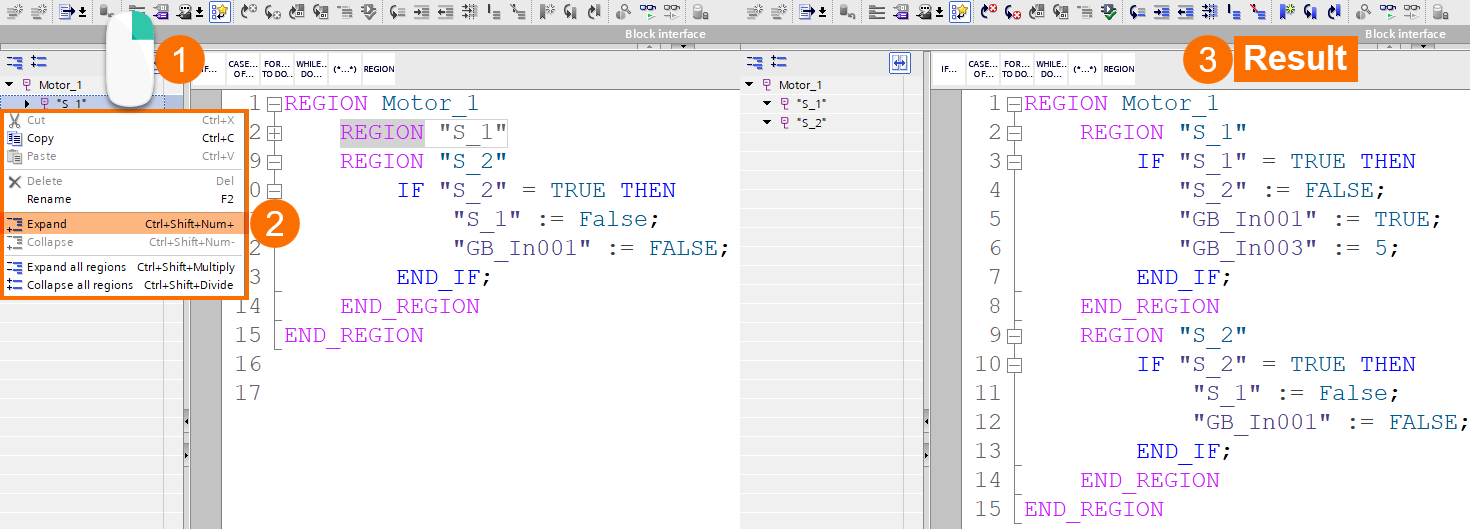The image size is (1470, 529).
Task: Select Motor_1 label in Result tree
Action: click(800, 85)
